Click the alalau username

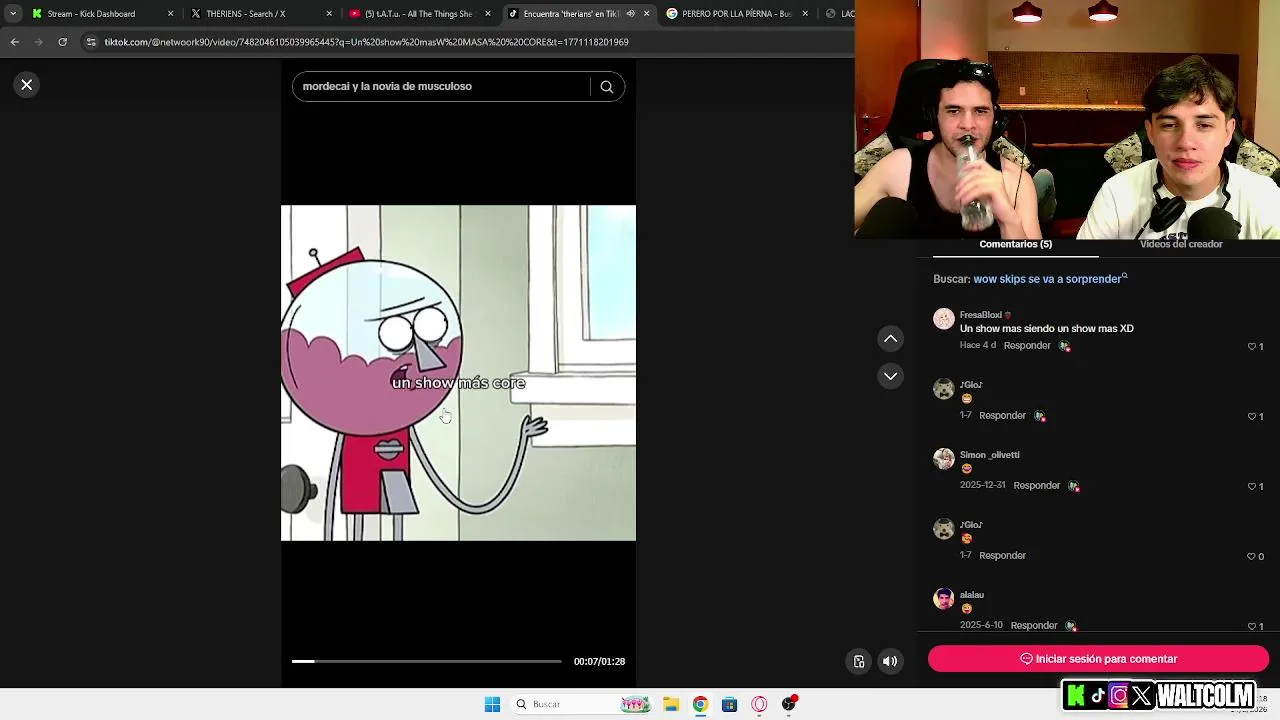coord(972,595)
